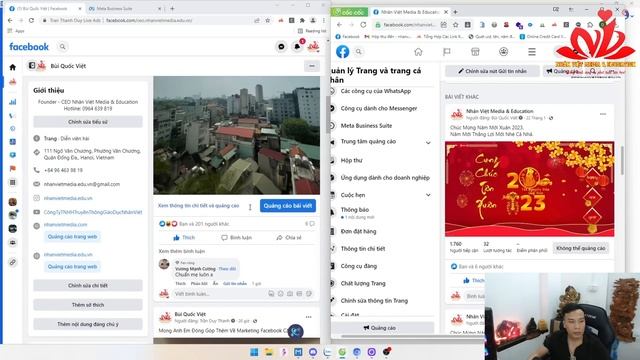Screen dimensions: 640x360
Task: Click search icon in right window header
Action: click(358, 52)
